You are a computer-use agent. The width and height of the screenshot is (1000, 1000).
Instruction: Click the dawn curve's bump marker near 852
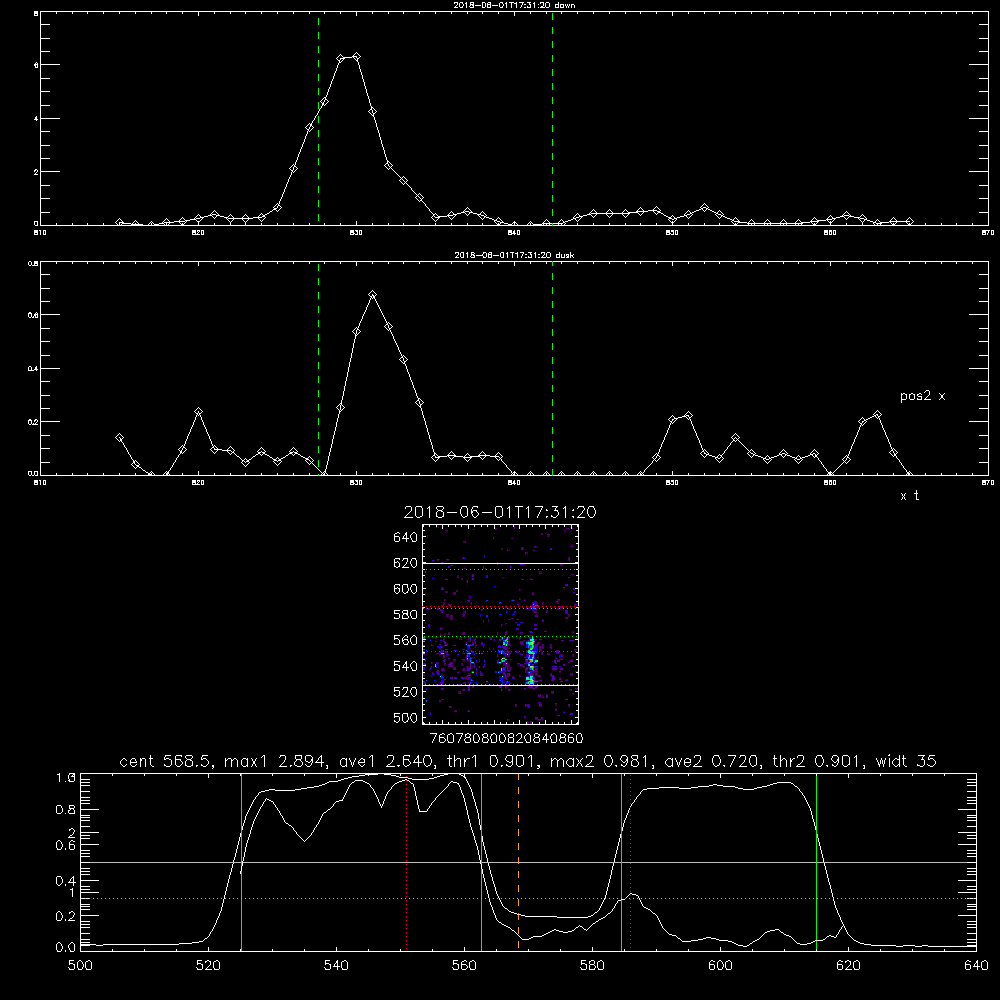[704, 208]
